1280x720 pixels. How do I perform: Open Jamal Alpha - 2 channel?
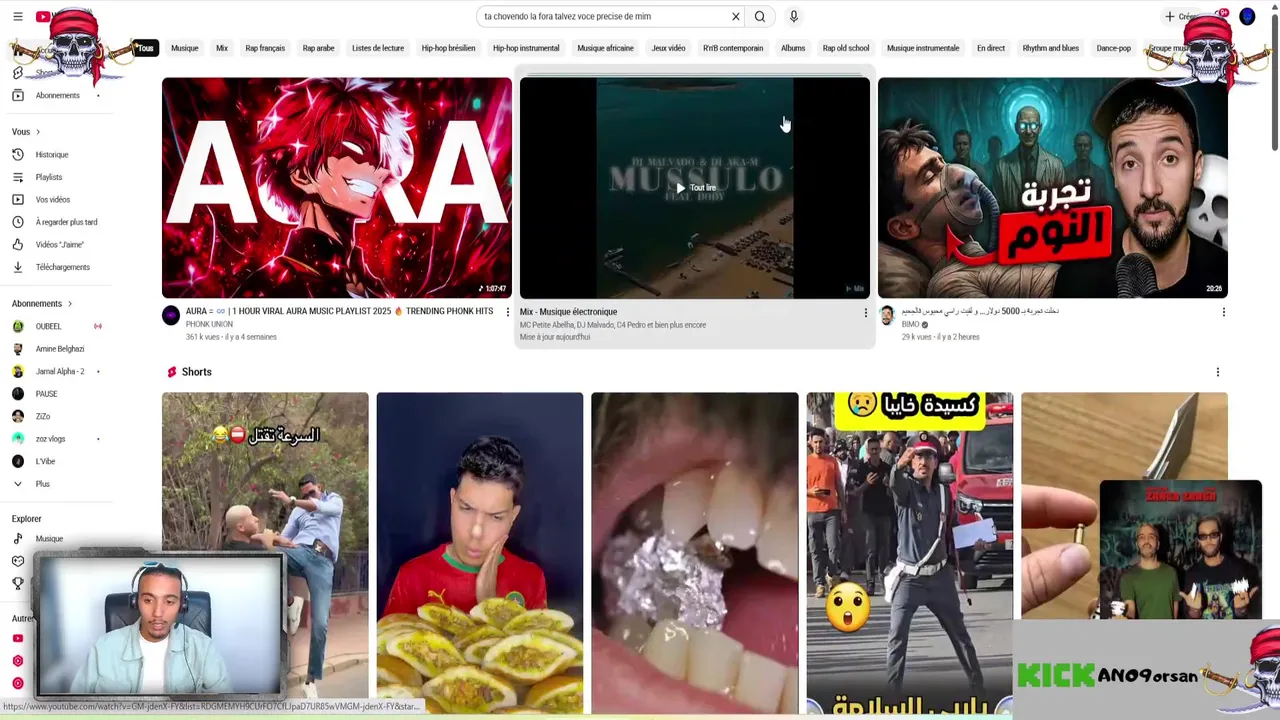[60, 372]
